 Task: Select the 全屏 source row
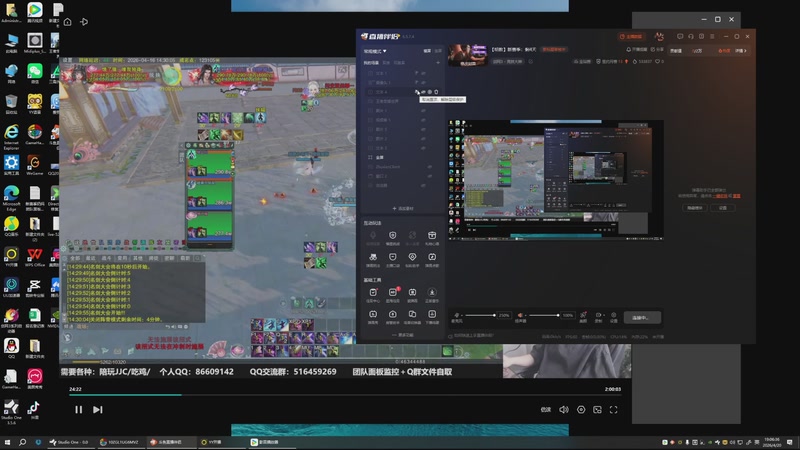coord(403,157)
